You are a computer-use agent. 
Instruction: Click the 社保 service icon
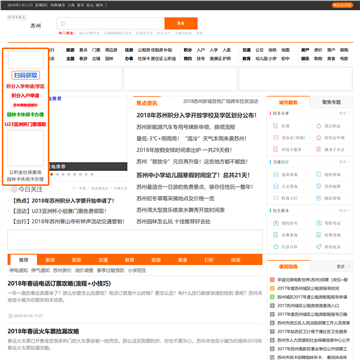point(275,126)
